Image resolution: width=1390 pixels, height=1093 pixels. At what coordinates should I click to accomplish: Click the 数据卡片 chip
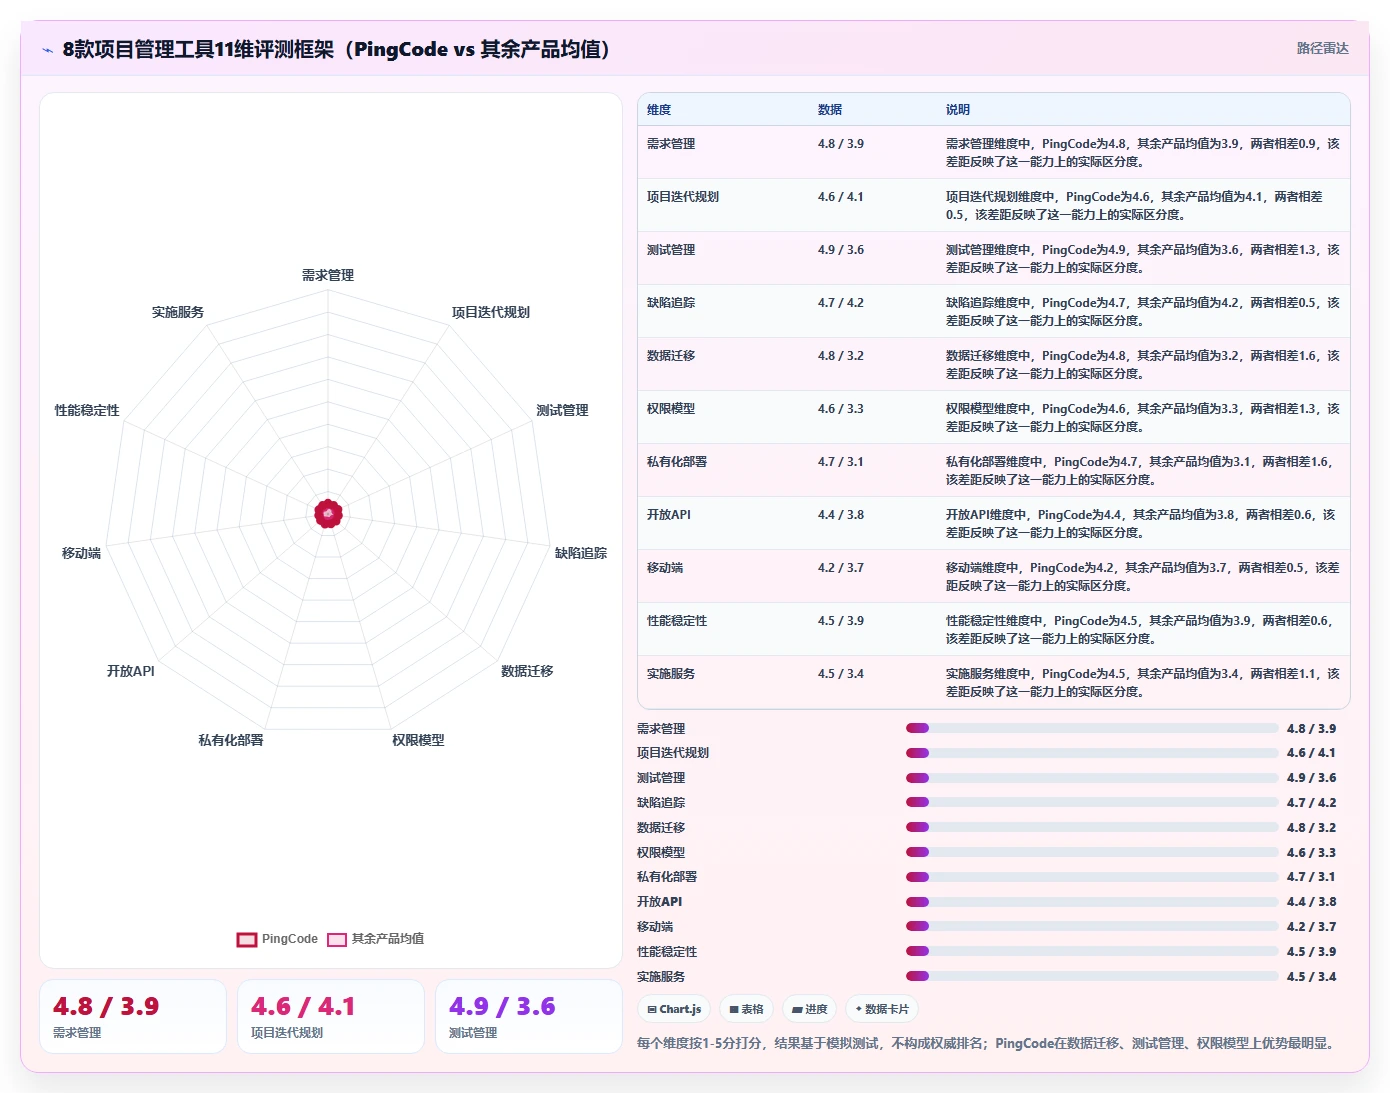pyautogui.click(x=882, y=1009)
